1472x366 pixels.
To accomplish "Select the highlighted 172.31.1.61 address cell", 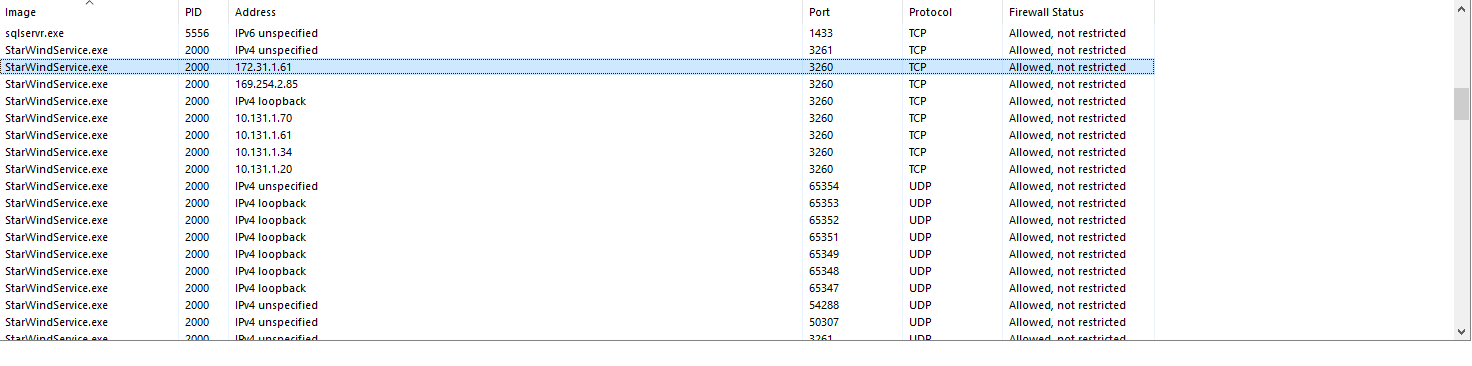I will pos(263,67).
